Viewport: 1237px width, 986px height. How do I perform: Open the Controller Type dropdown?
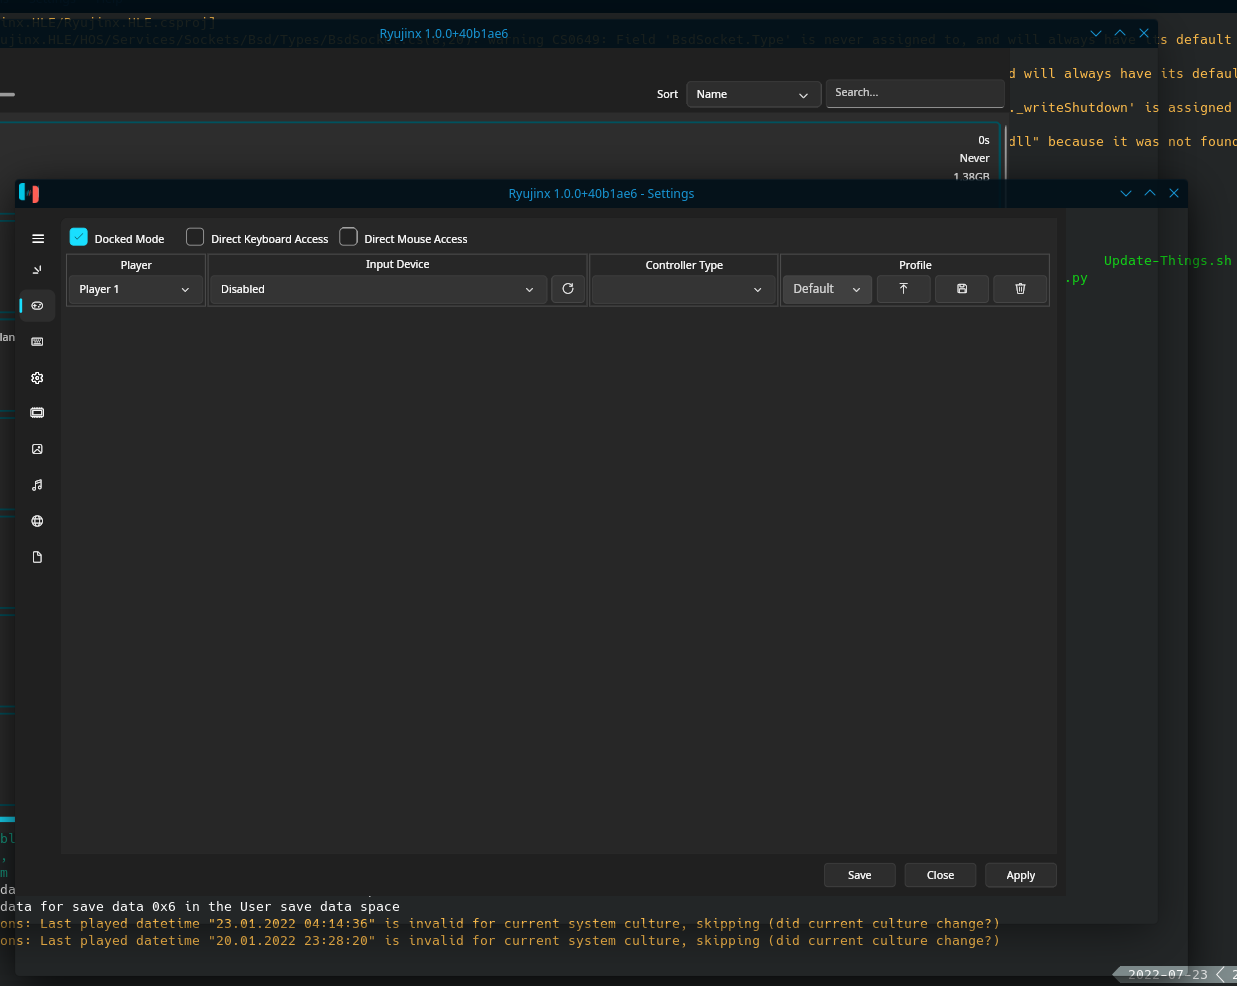pos(684,289)
